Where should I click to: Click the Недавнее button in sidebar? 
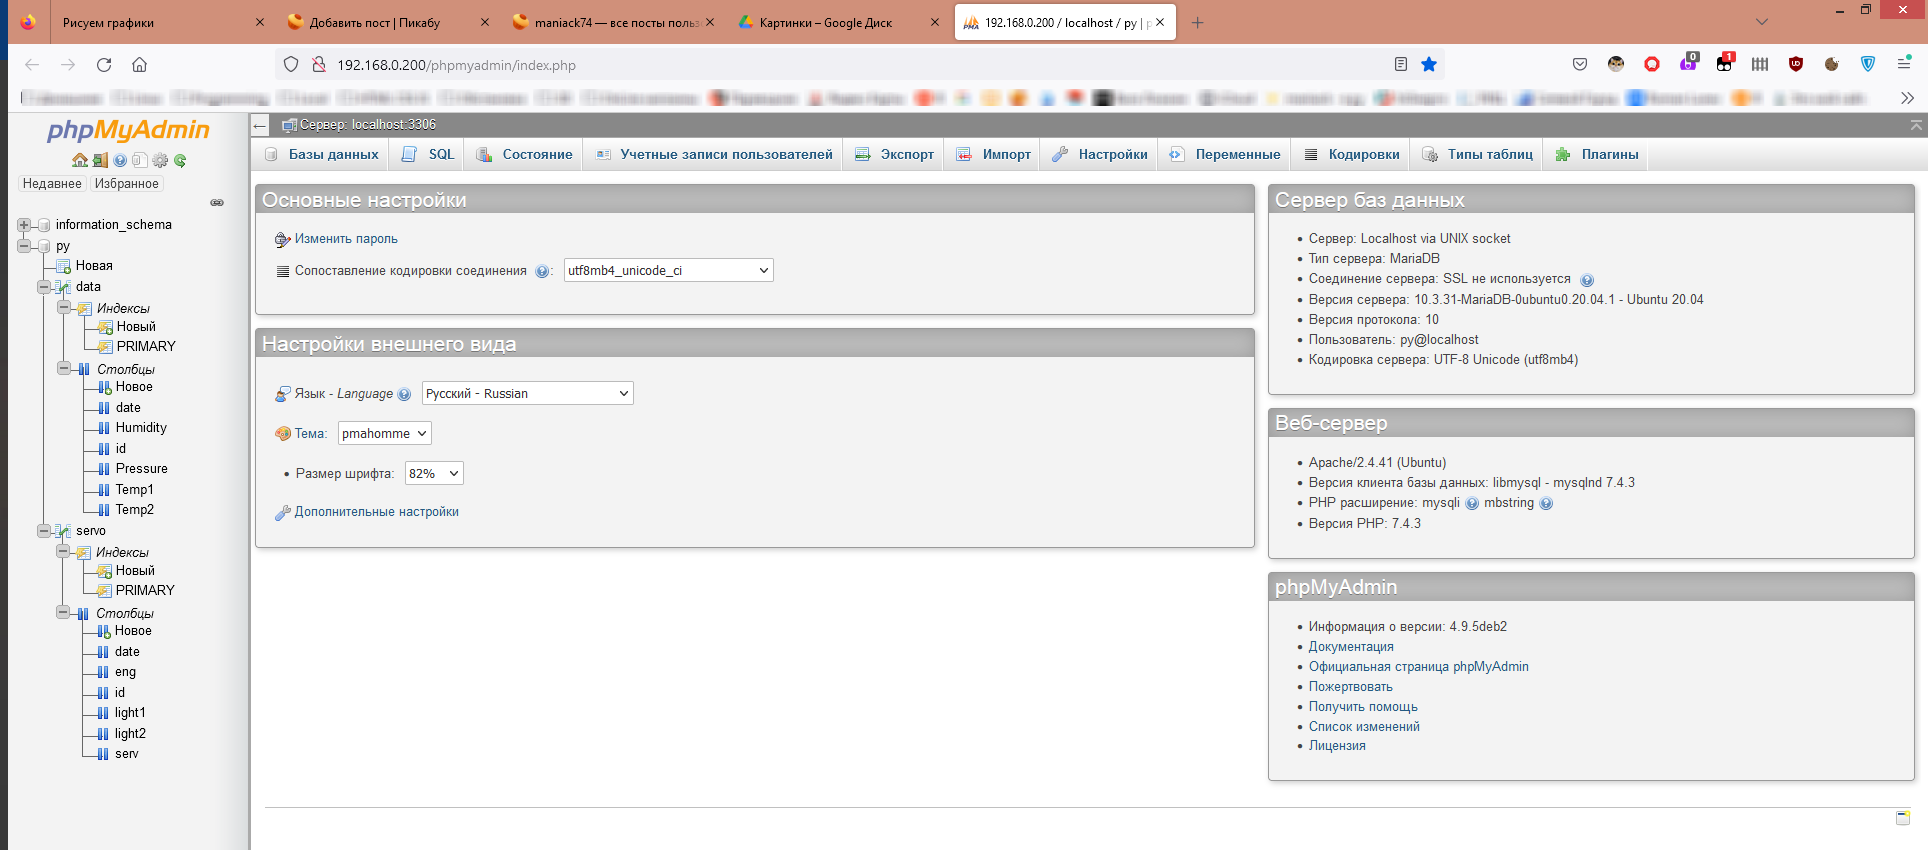(52, 184)
